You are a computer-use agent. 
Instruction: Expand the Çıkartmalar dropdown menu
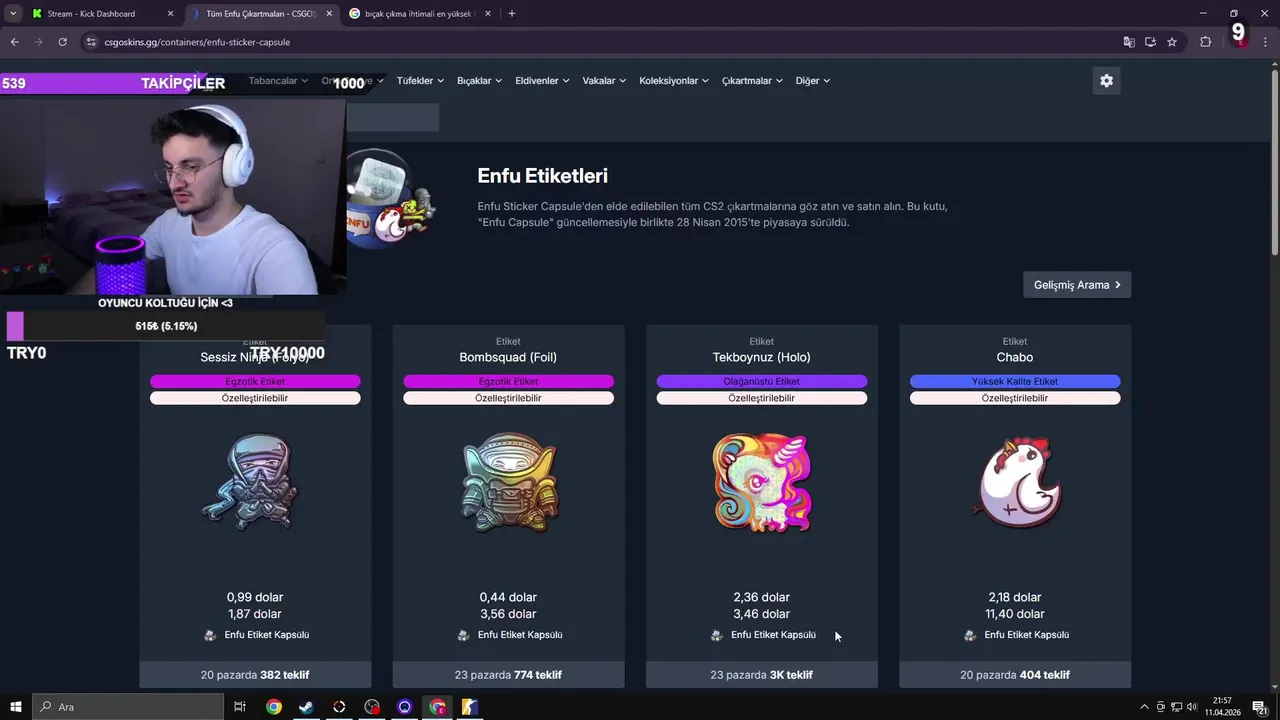click(752, 81)
